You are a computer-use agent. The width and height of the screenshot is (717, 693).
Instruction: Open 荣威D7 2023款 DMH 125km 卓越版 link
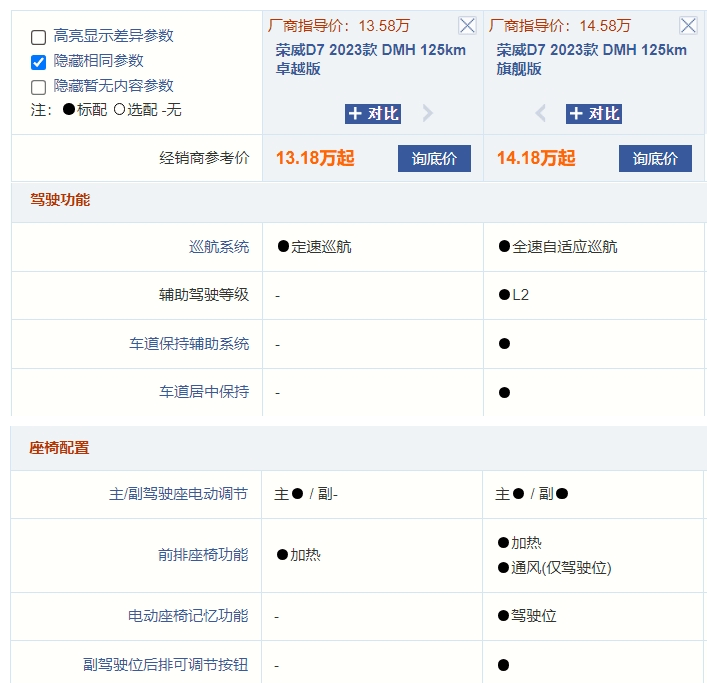(x=370, y=59)
